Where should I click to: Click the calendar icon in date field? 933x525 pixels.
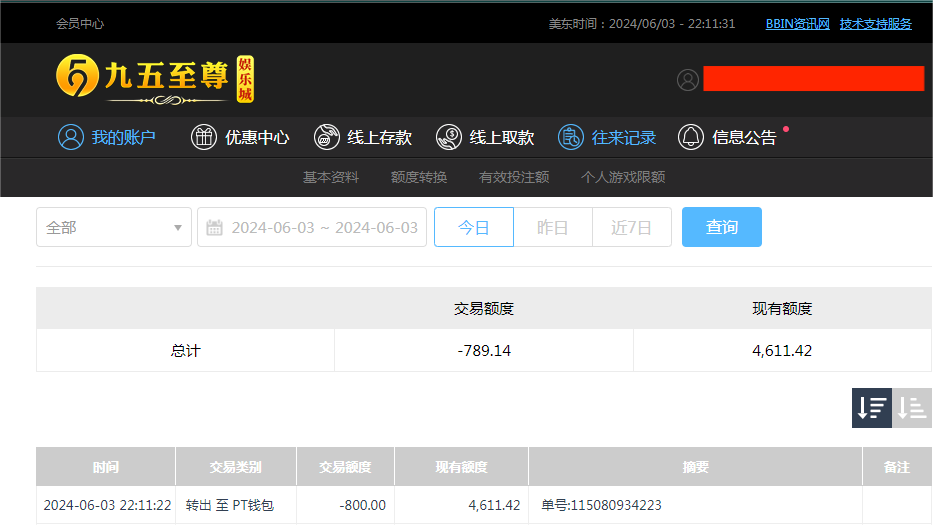[x=214, y=227]
